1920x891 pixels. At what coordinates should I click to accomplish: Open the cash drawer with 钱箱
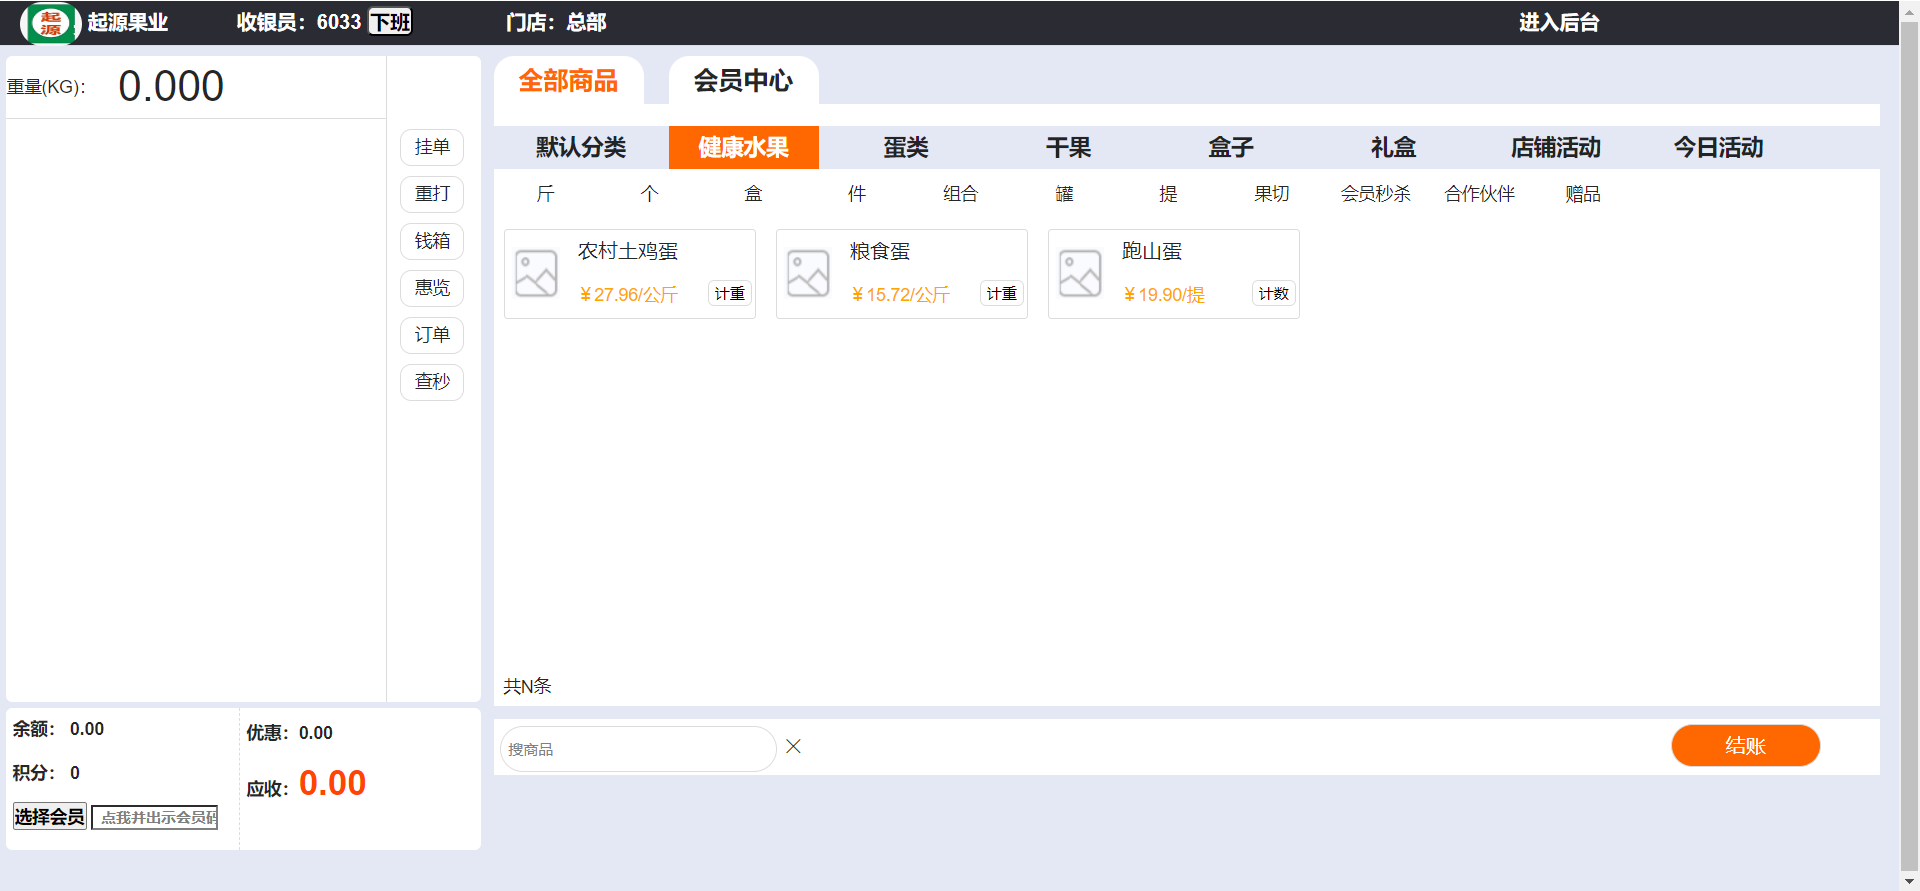click(432, 241)
